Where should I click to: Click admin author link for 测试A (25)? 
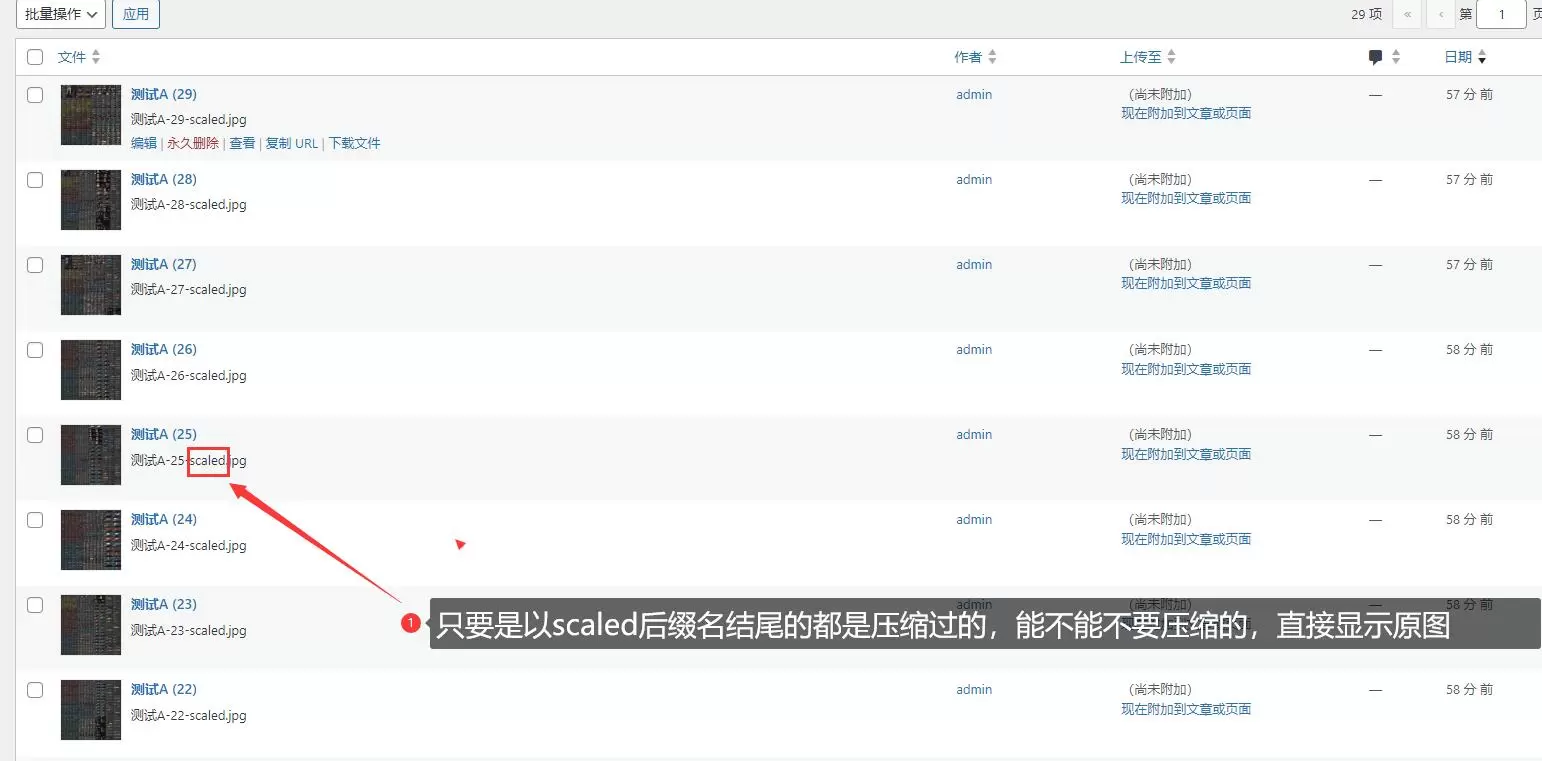point(974,434)
